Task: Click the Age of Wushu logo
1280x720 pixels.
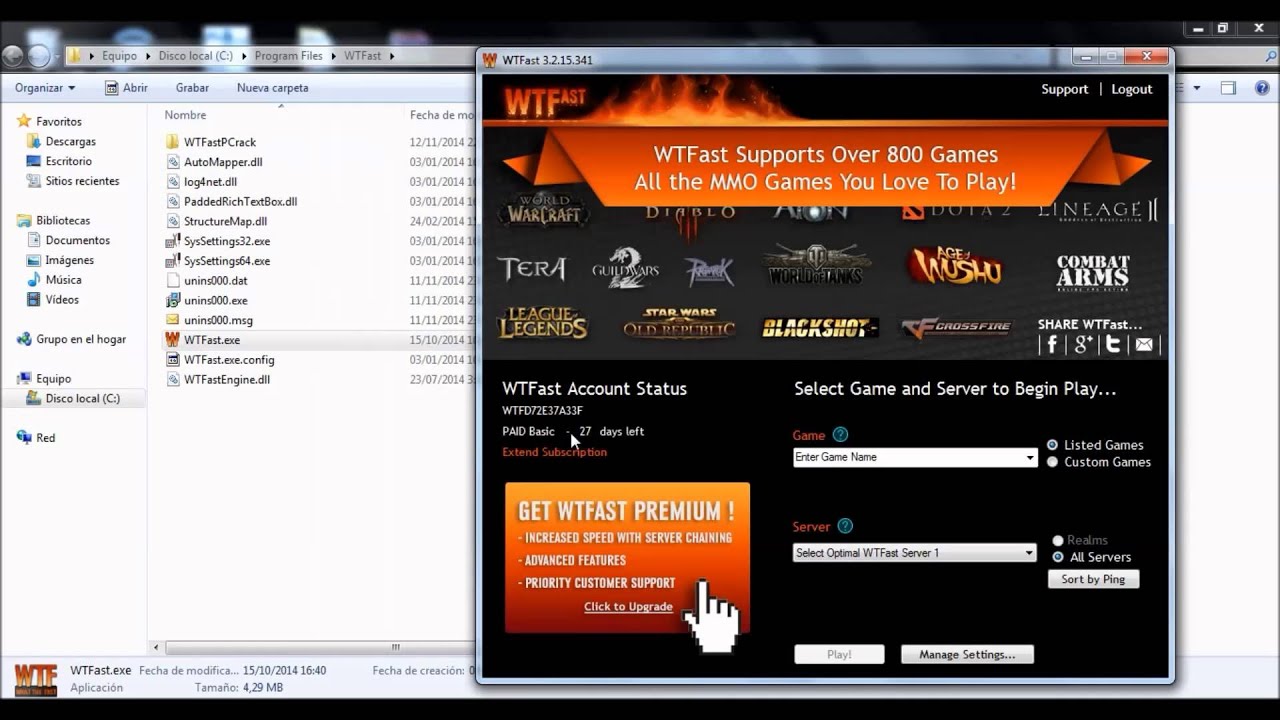Action: pyautogui.click(x=954, y=266)
